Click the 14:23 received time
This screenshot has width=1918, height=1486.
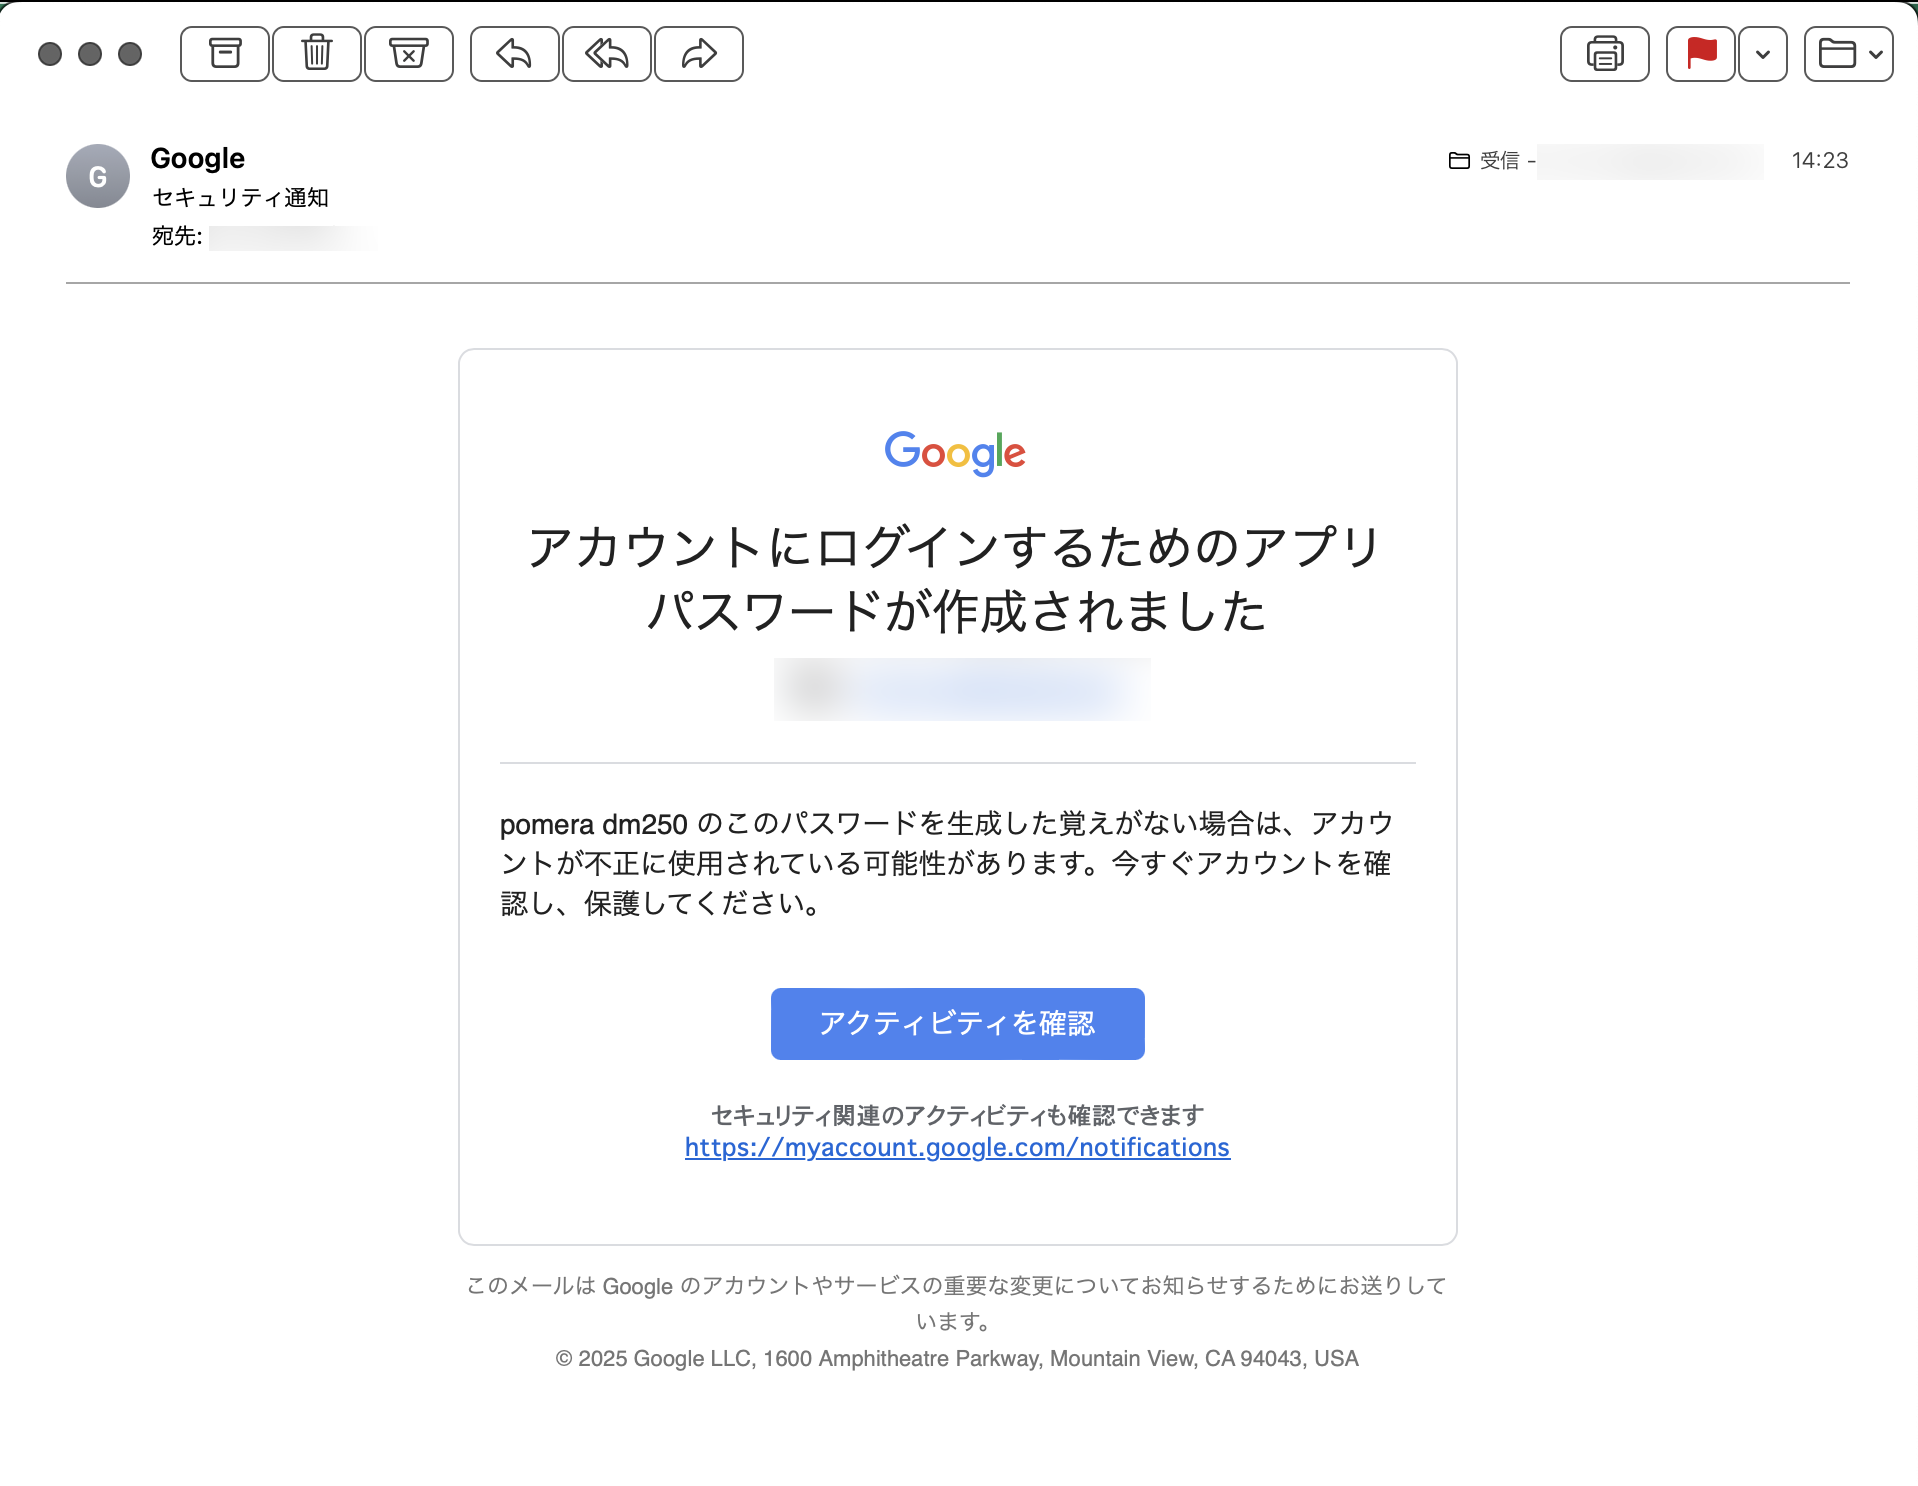[1820, 160]
